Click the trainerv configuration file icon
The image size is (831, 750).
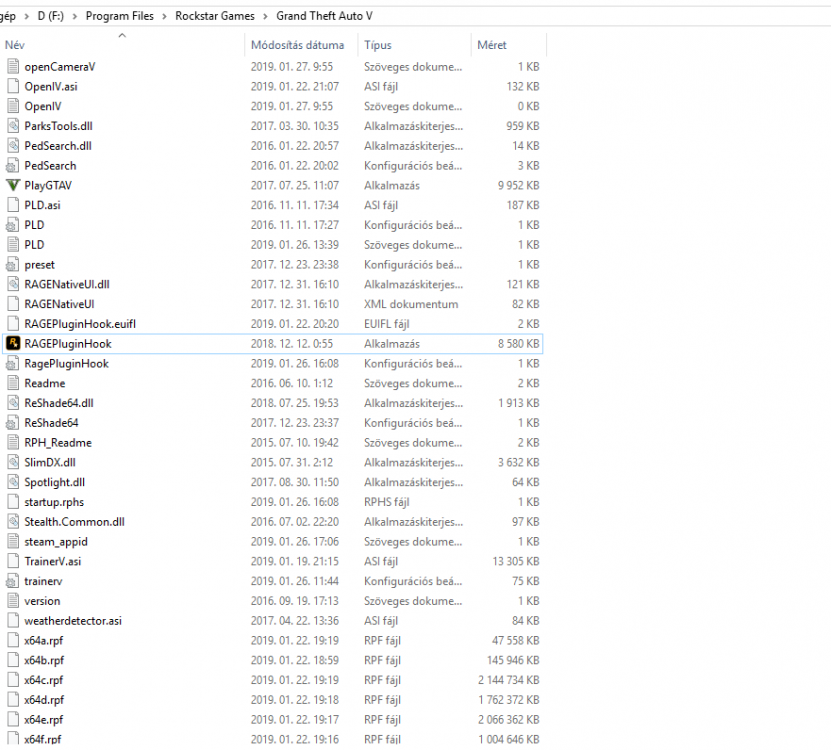click(13, 581)
